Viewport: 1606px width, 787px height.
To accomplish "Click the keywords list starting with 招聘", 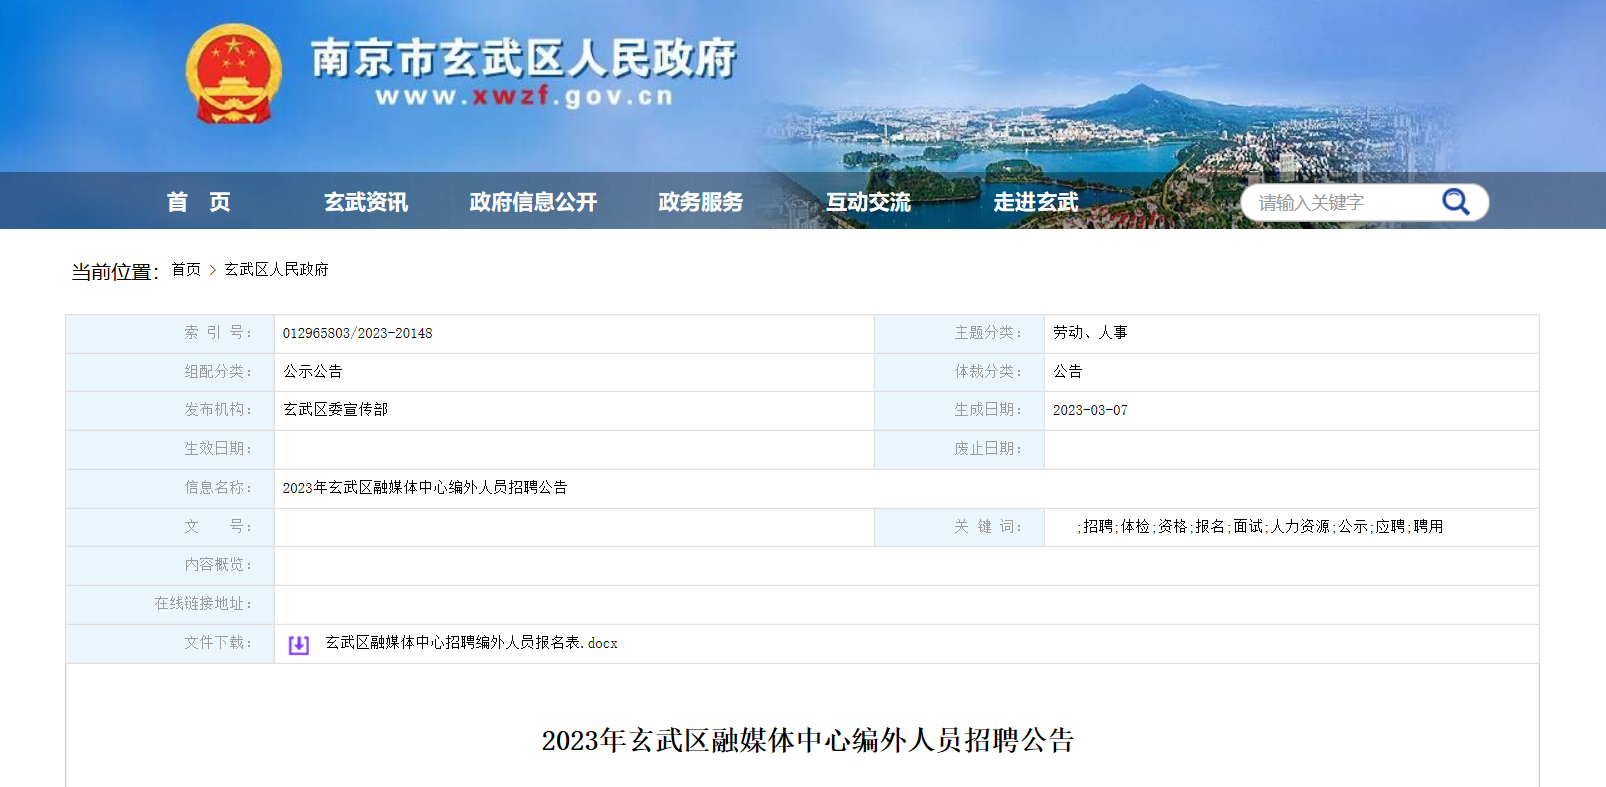I will pos(1260,527).
